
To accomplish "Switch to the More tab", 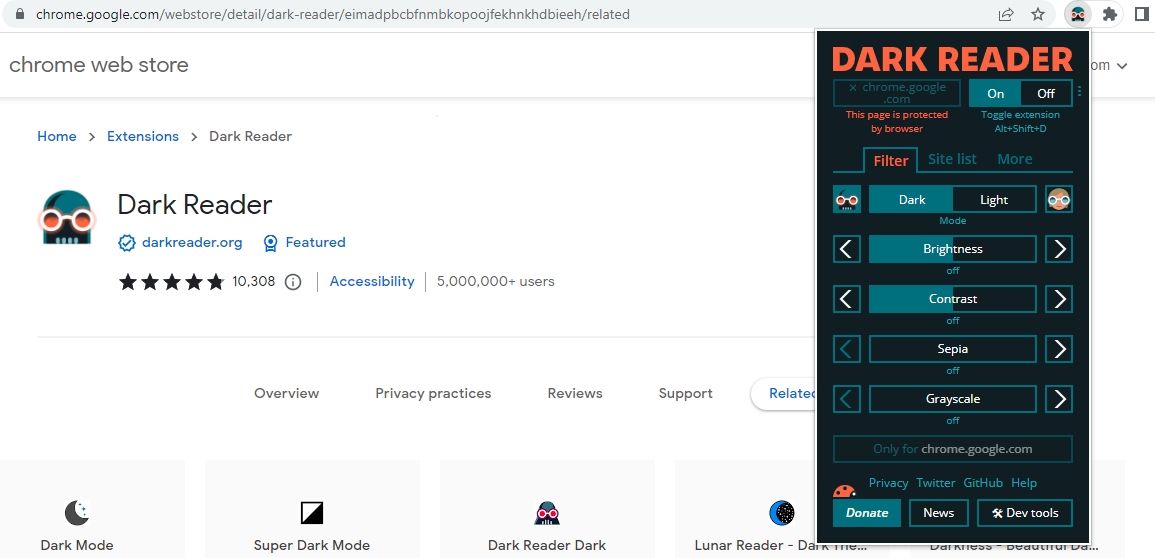I will pos(1014,159).
